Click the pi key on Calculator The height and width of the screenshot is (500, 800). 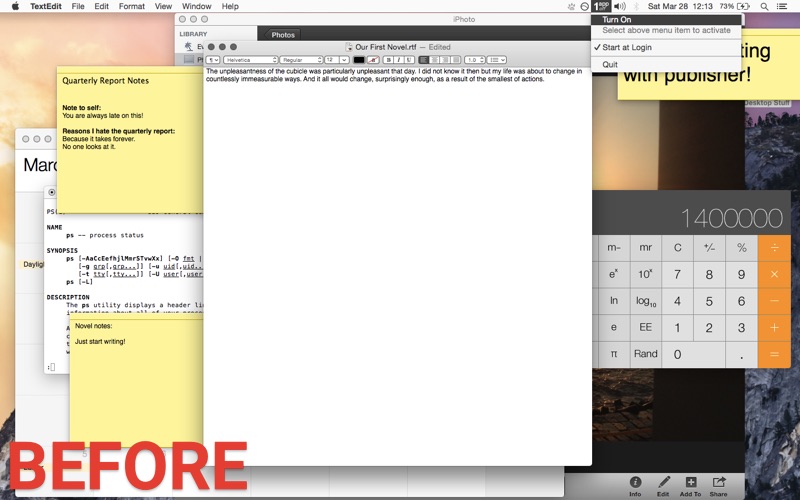coord(614,354)
